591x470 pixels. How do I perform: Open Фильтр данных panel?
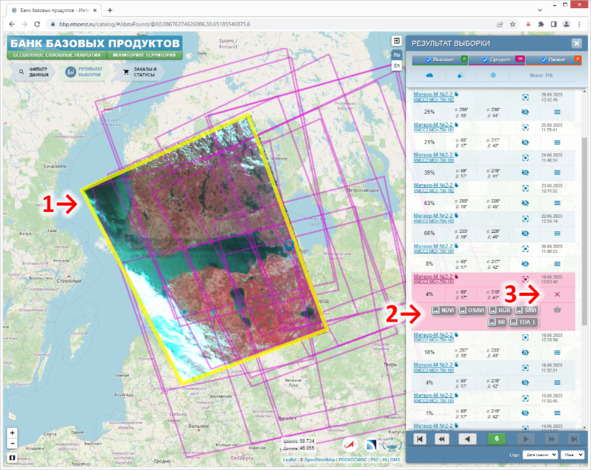(x=33, y=72)
